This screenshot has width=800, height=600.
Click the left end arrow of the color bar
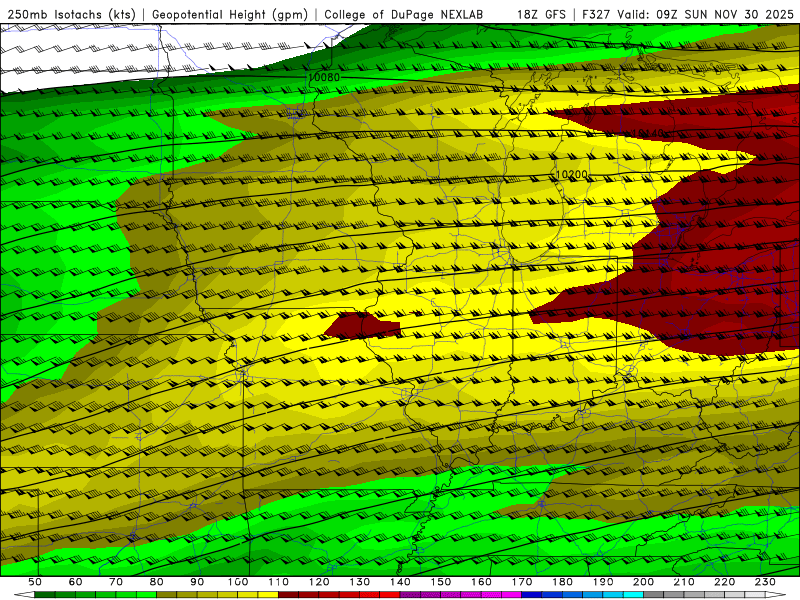[24, 595]
